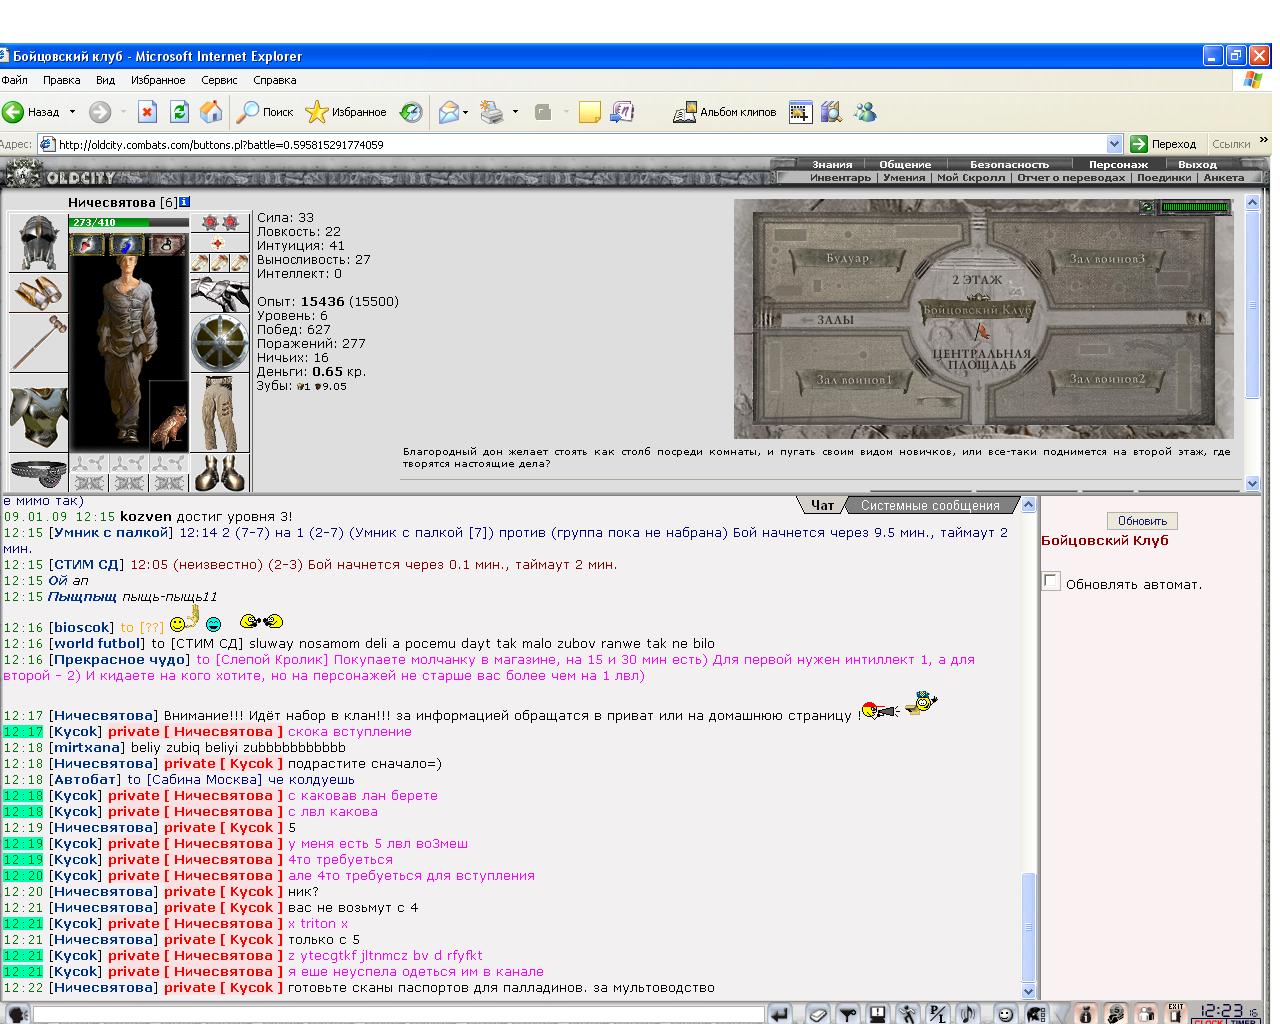The width and height of the screenshot is (1280, 1024).
Task: Open the Знания game menu
Action: 832,164
